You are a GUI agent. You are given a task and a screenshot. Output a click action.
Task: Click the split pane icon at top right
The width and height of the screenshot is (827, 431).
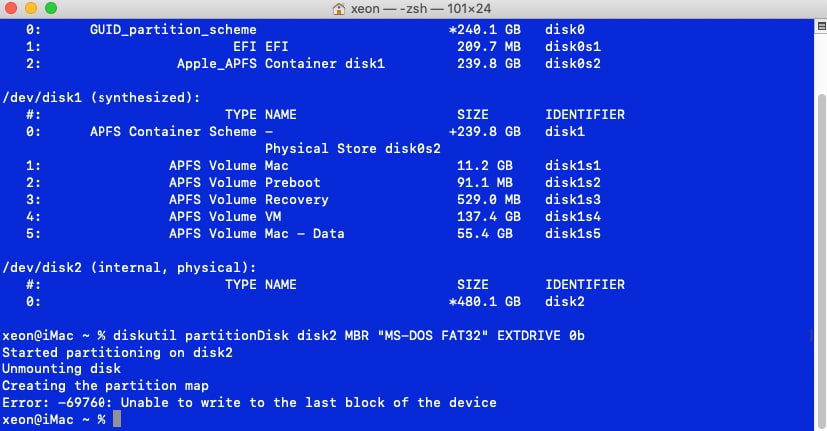[821, 26]
